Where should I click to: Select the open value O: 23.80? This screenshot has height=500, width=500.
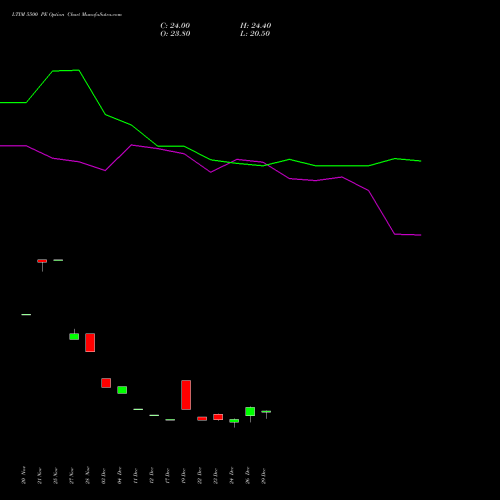point(175,34)
